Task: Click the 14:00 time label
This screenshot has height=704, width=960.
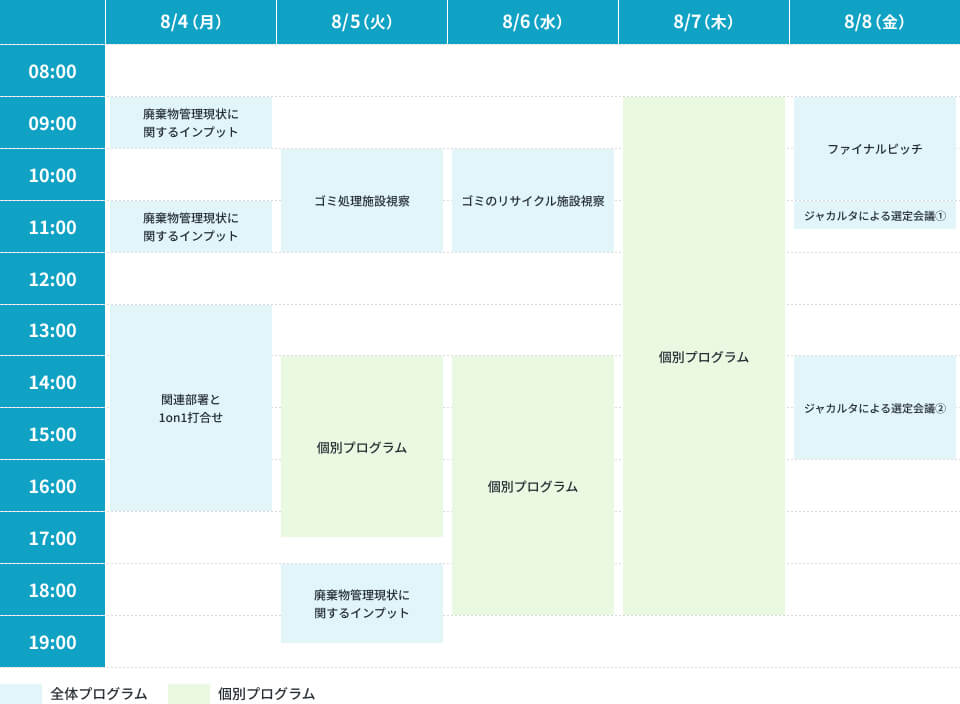Action: point(52,383)
